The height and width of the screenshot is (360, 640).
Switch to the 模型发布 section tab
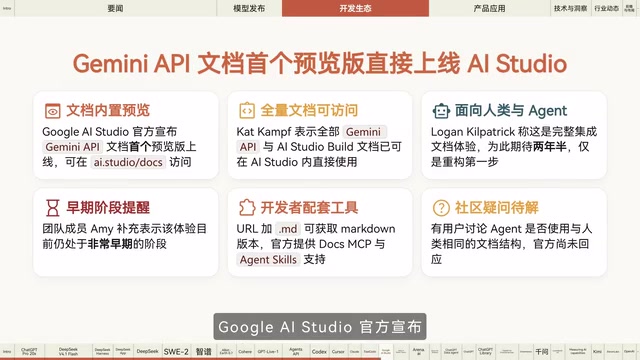pyautogui.click(x=249, y=8)
